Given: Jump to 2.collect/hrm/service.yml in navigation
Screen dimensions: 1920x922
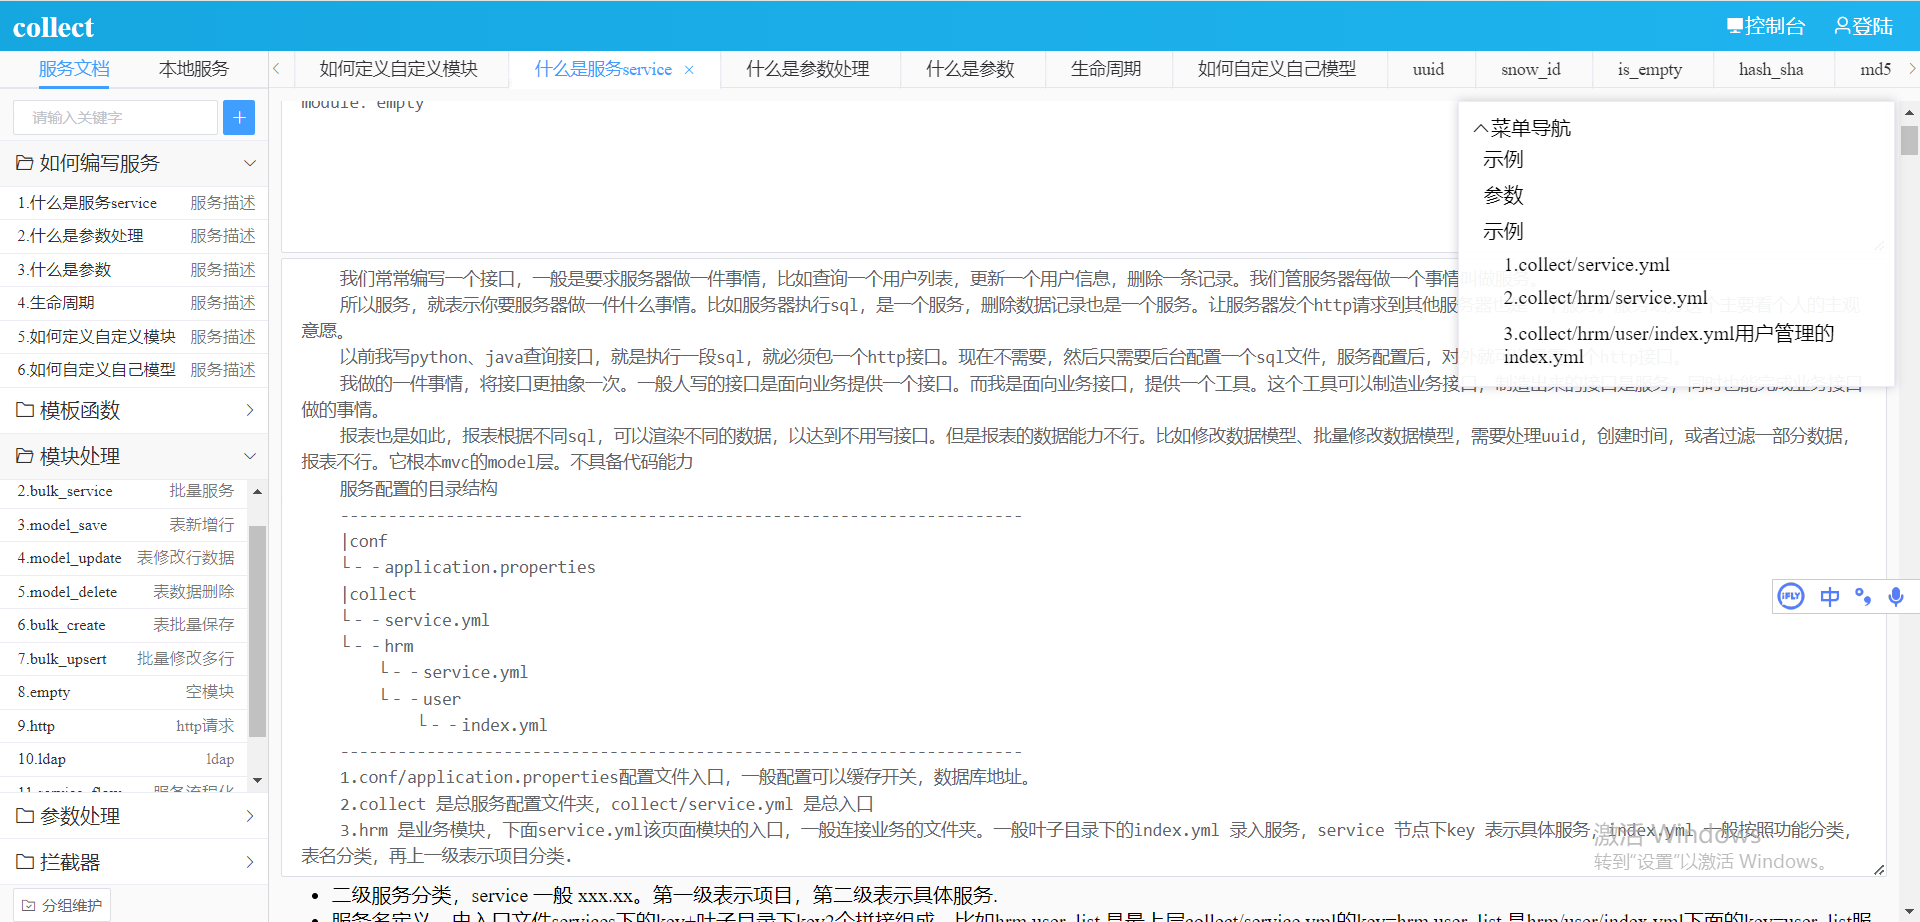Looking at the screenshot, I should tap(1605, 298).
